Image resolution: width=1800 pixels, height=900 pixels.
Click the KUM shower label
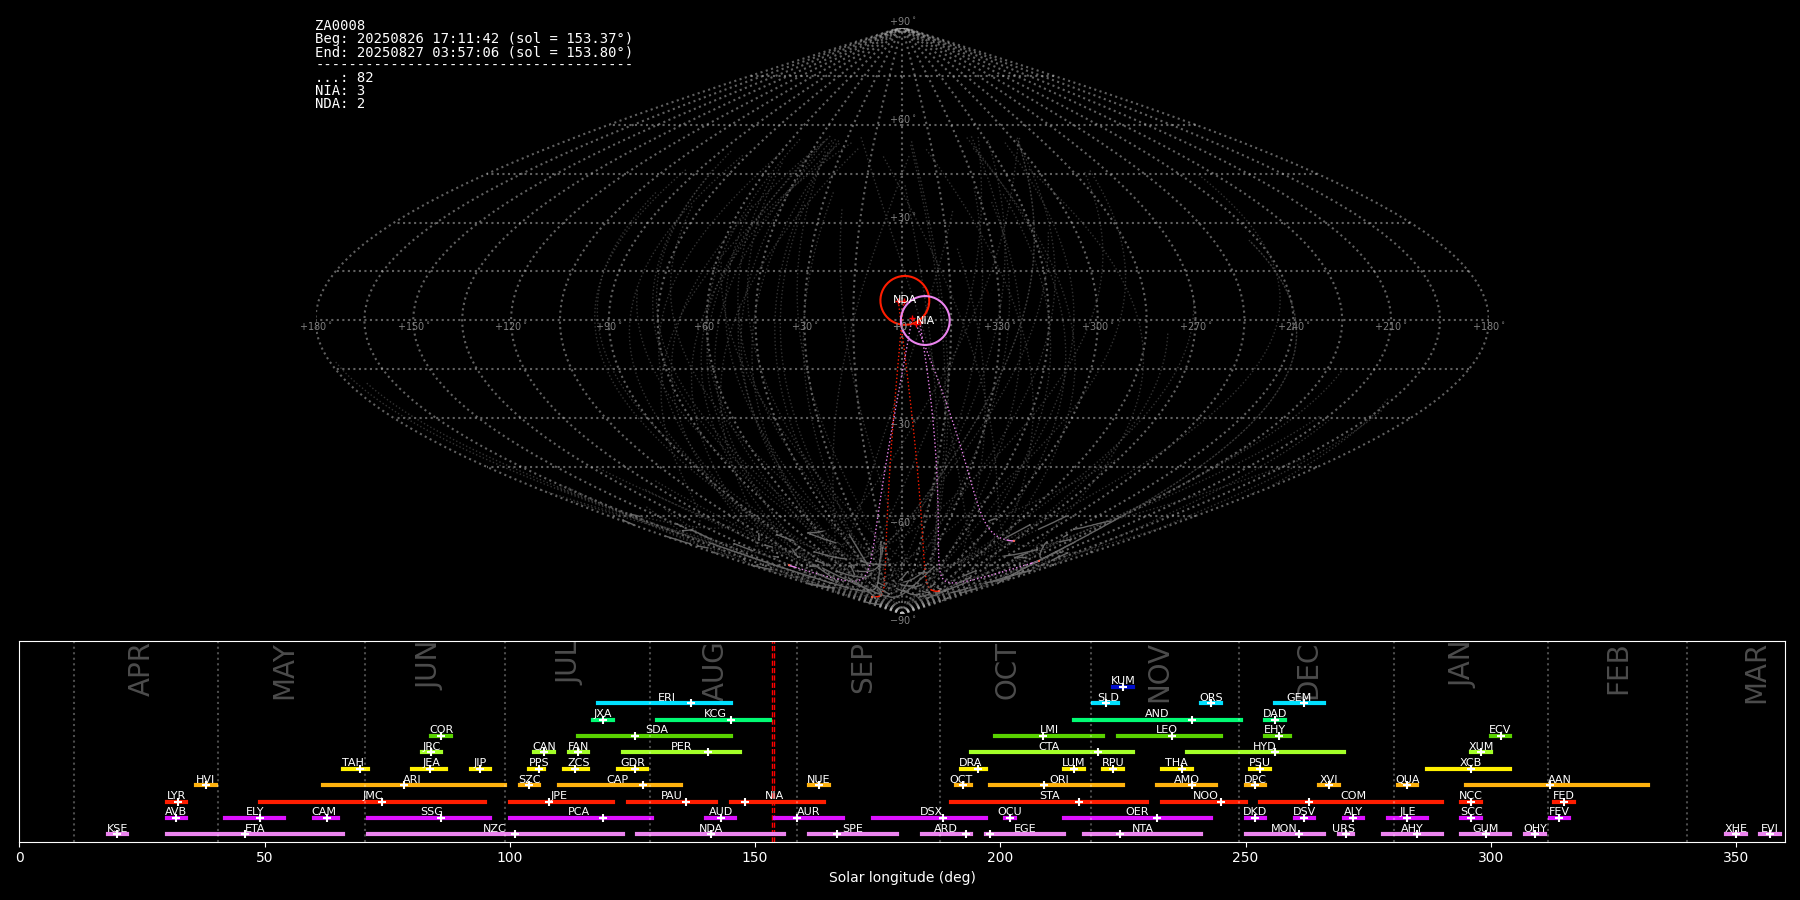point(1123,681)
